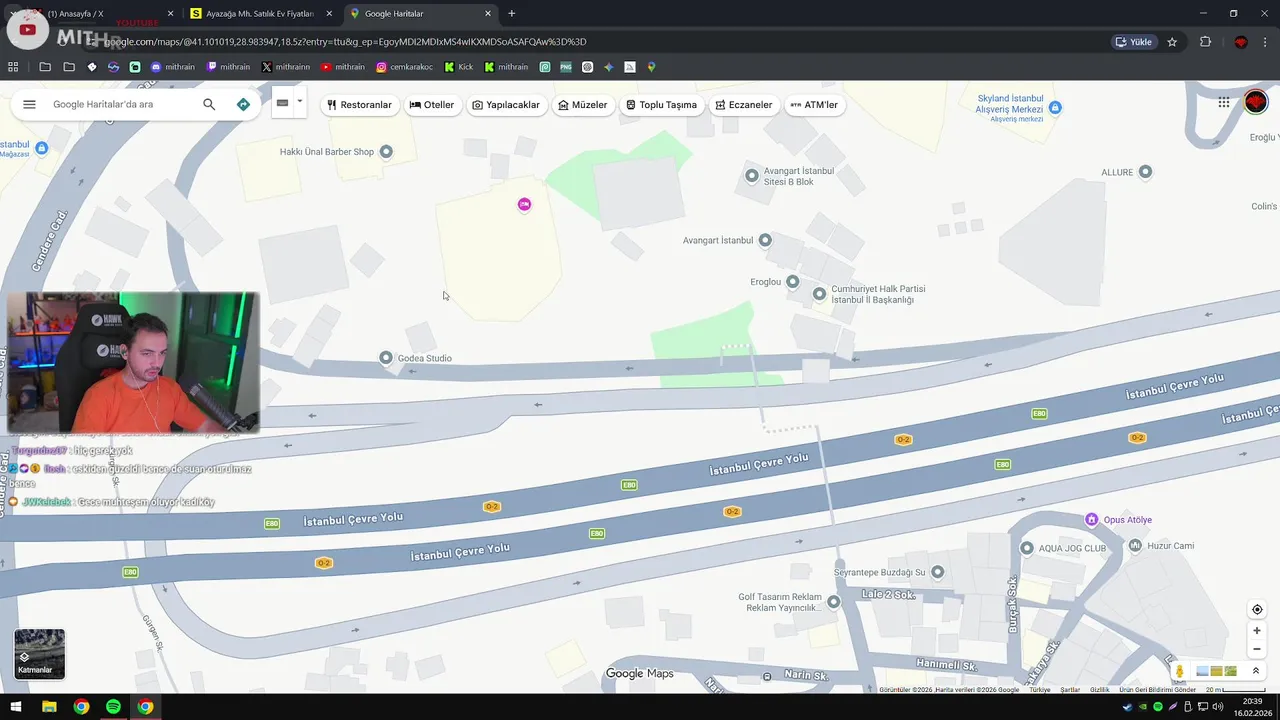The width and height of the screenshot is (1280, 720).
Task: Click the Eroglou map pin
Action: coord(793,282)
